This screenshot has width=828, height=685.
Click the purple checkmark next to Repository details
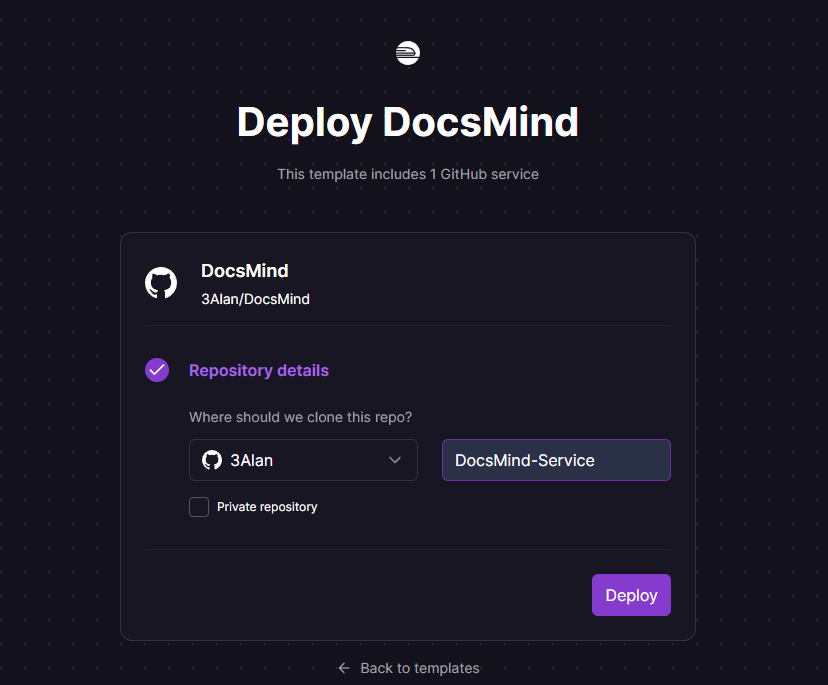click(157, 370)
